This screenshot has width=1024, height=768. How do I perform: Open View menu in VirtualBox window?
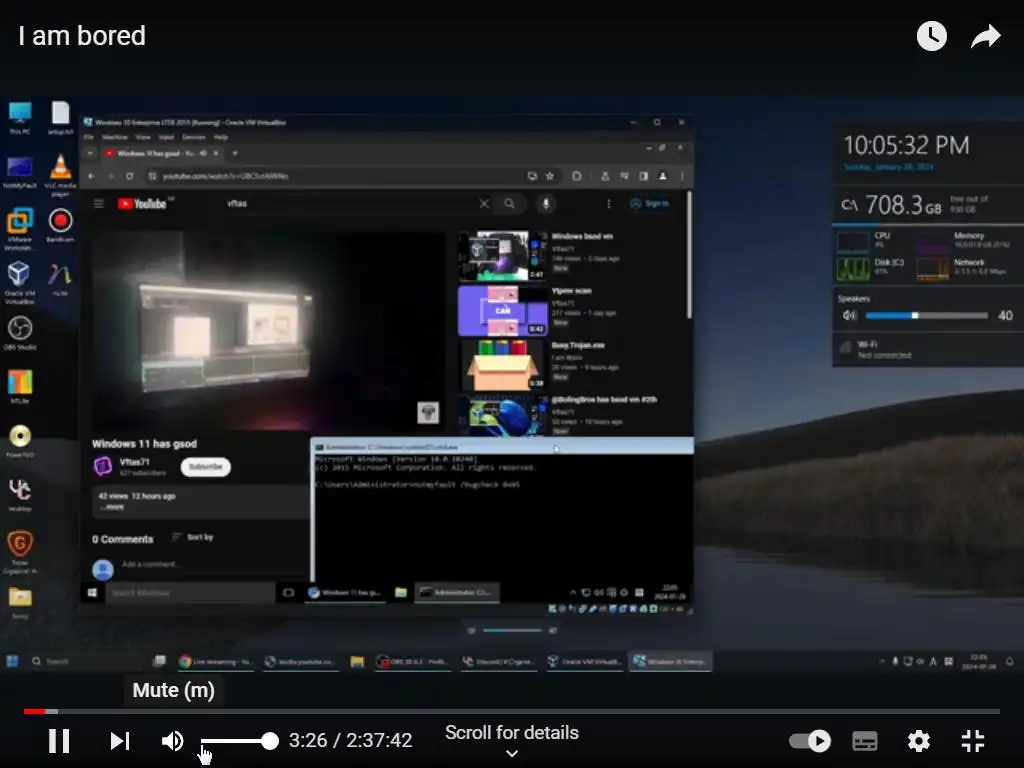click(143, 137)
